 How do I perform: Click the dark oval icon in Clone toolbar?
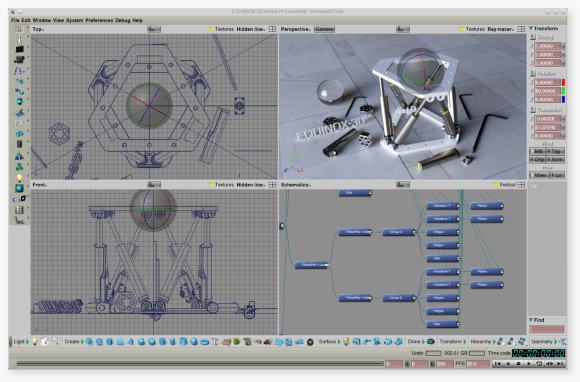point(431,341)
